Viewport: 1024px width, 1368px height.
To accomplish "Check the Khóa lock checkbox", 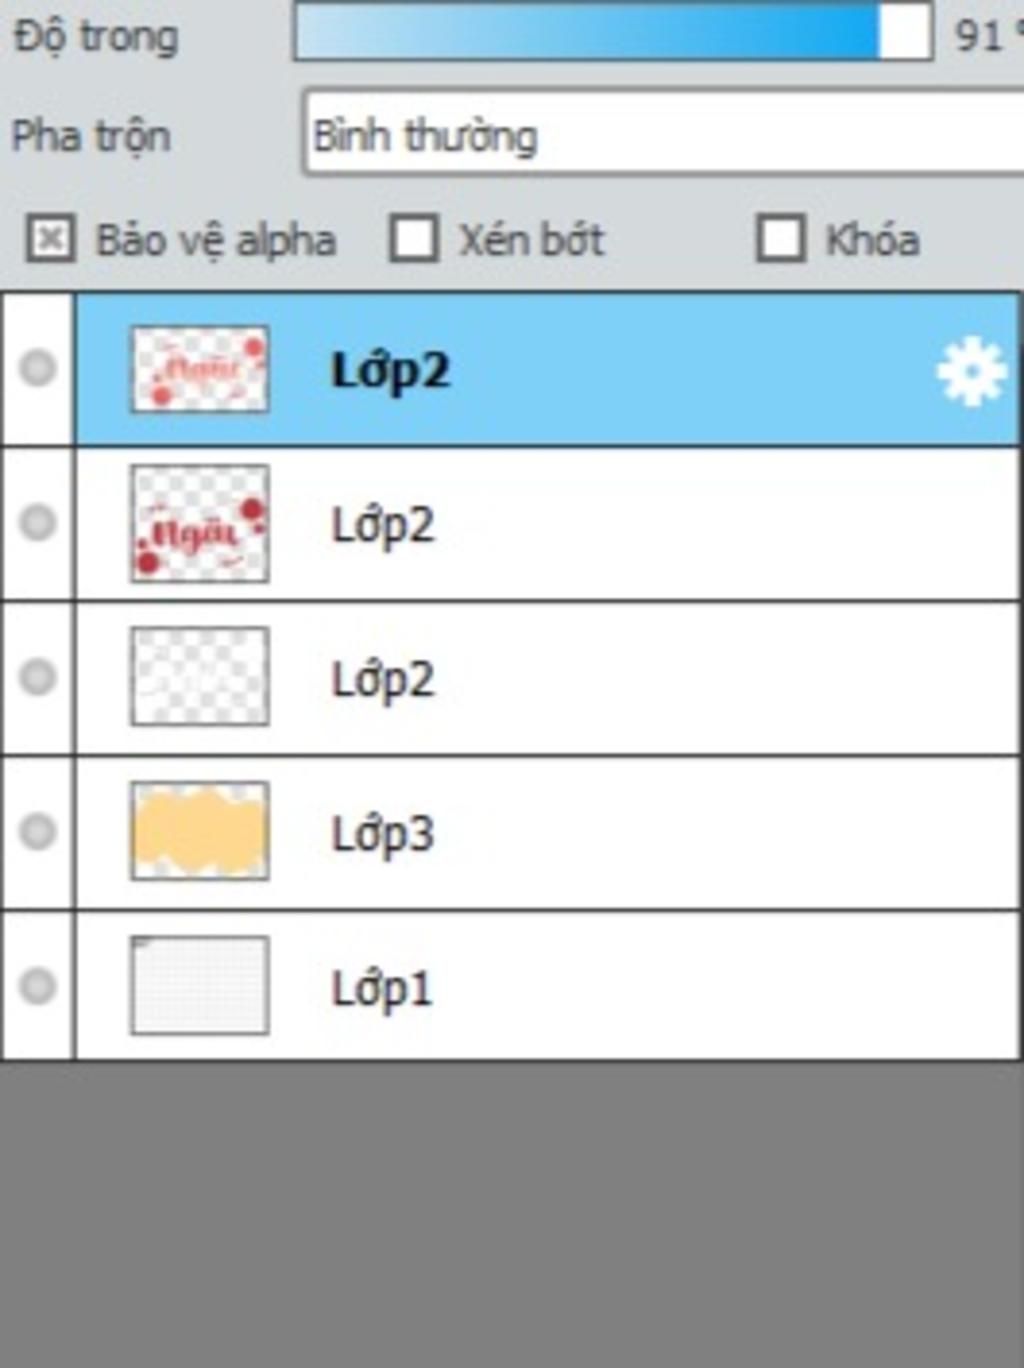I will point(780,239).
